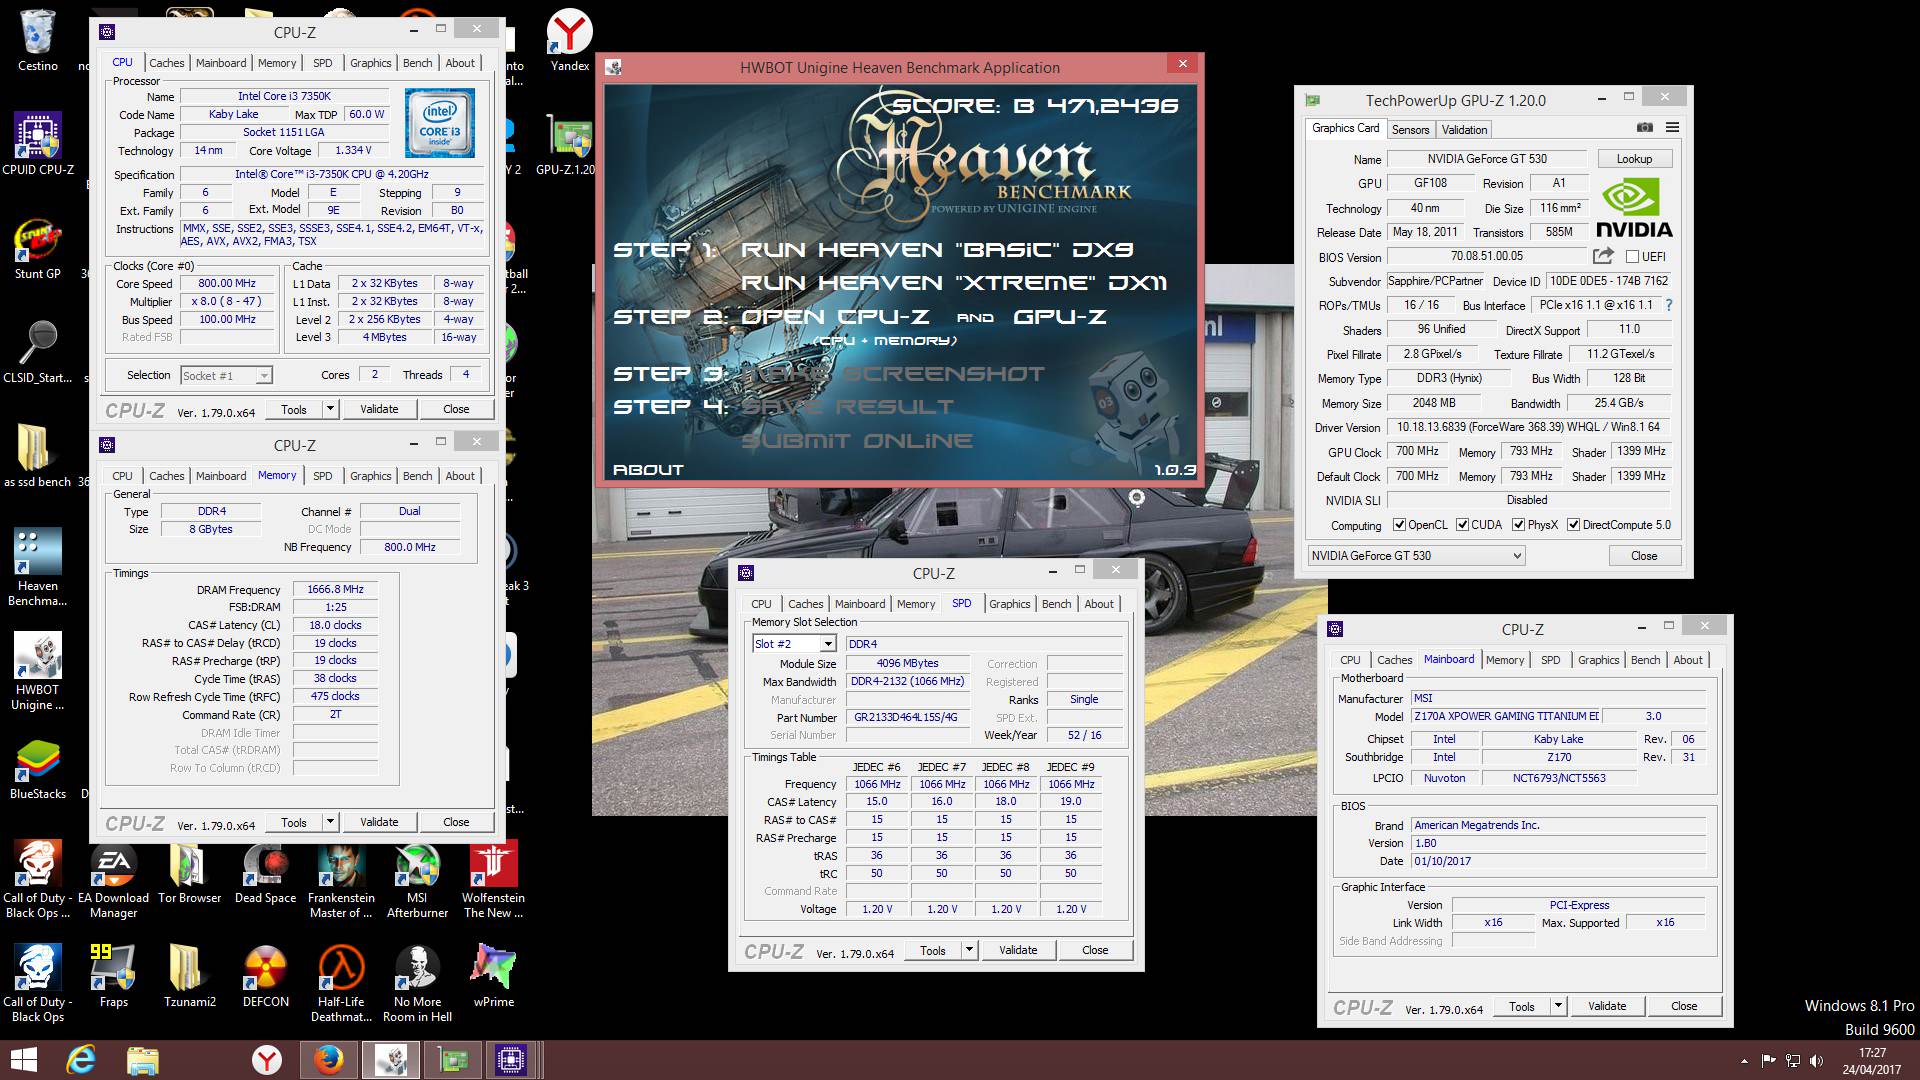Click the Bus Interface question mark in GPU-Z
The image size is (1920, 1080).
coord(1668,305)
